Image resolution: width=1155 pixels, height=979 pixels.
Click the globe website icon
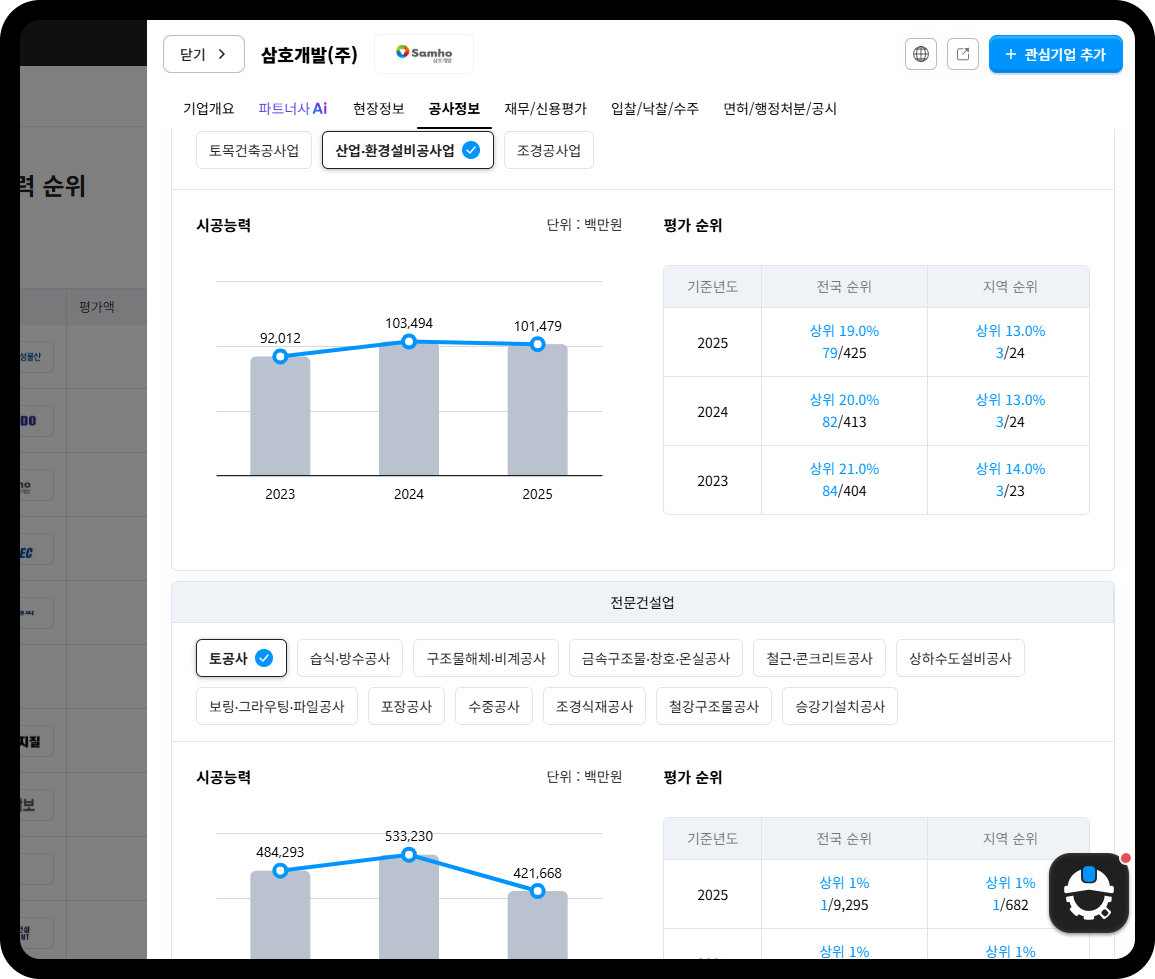point(921,54)
